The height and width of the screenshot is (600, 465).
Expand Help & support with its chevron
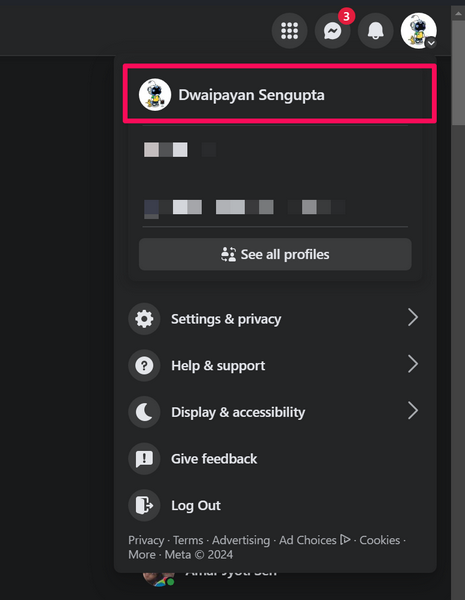[413, 364]
